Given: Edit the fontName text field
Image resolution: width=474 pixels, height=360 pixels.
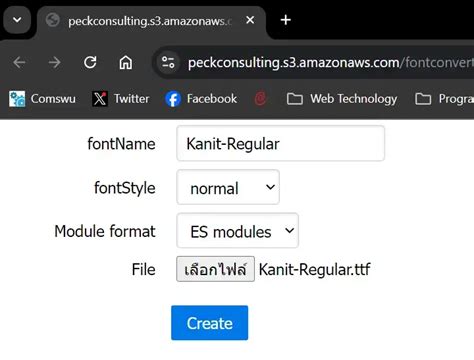Looking at the screenshot, I should coord(281,144).
